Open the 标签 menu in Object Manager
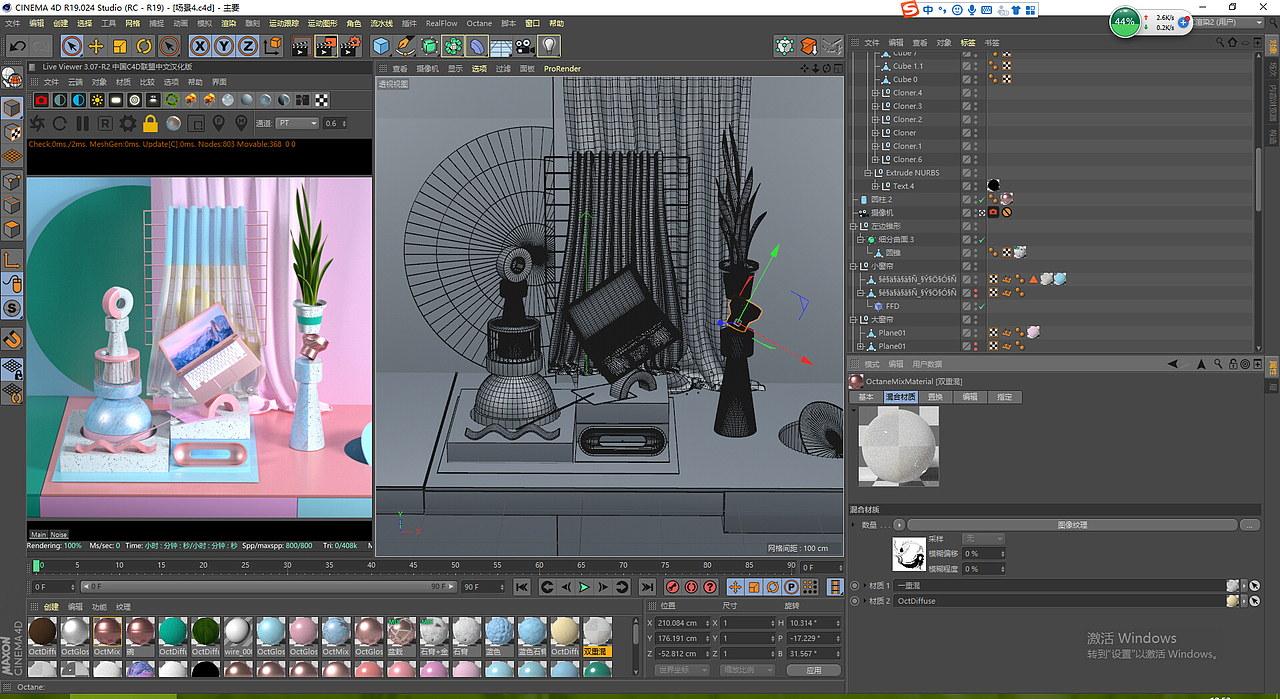1280x699 pixels. tap(967, 43)
